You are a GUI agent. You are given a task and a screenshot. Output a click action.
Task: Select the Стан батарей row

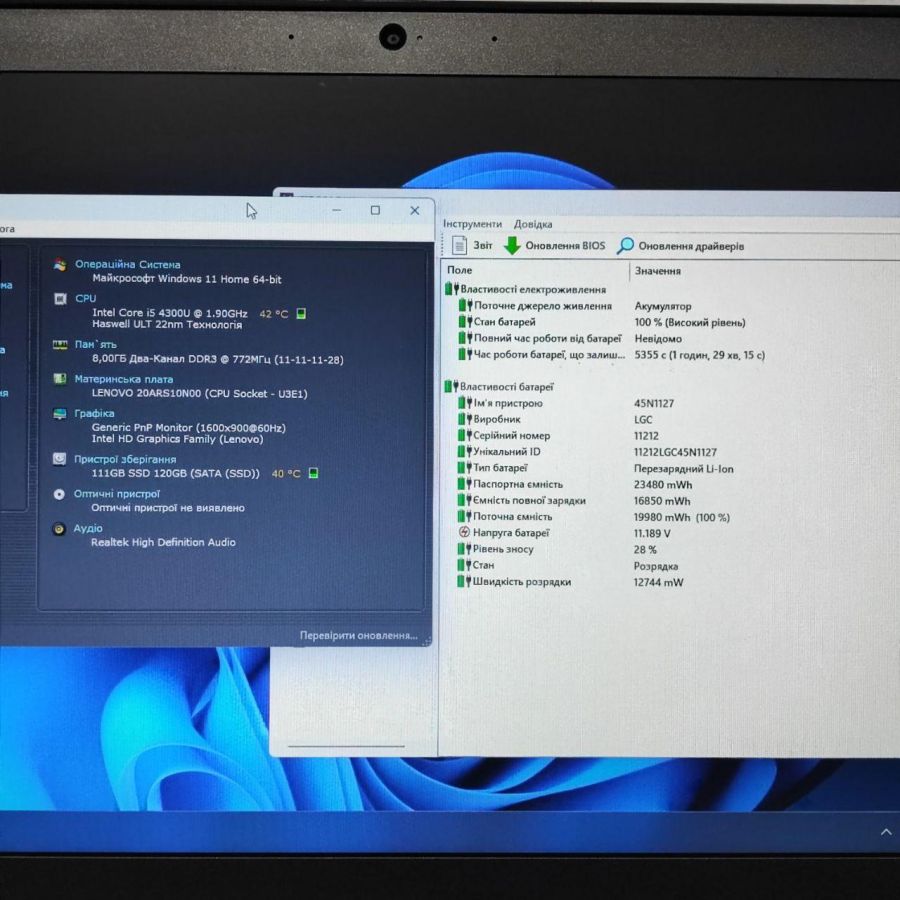(497, 322)
